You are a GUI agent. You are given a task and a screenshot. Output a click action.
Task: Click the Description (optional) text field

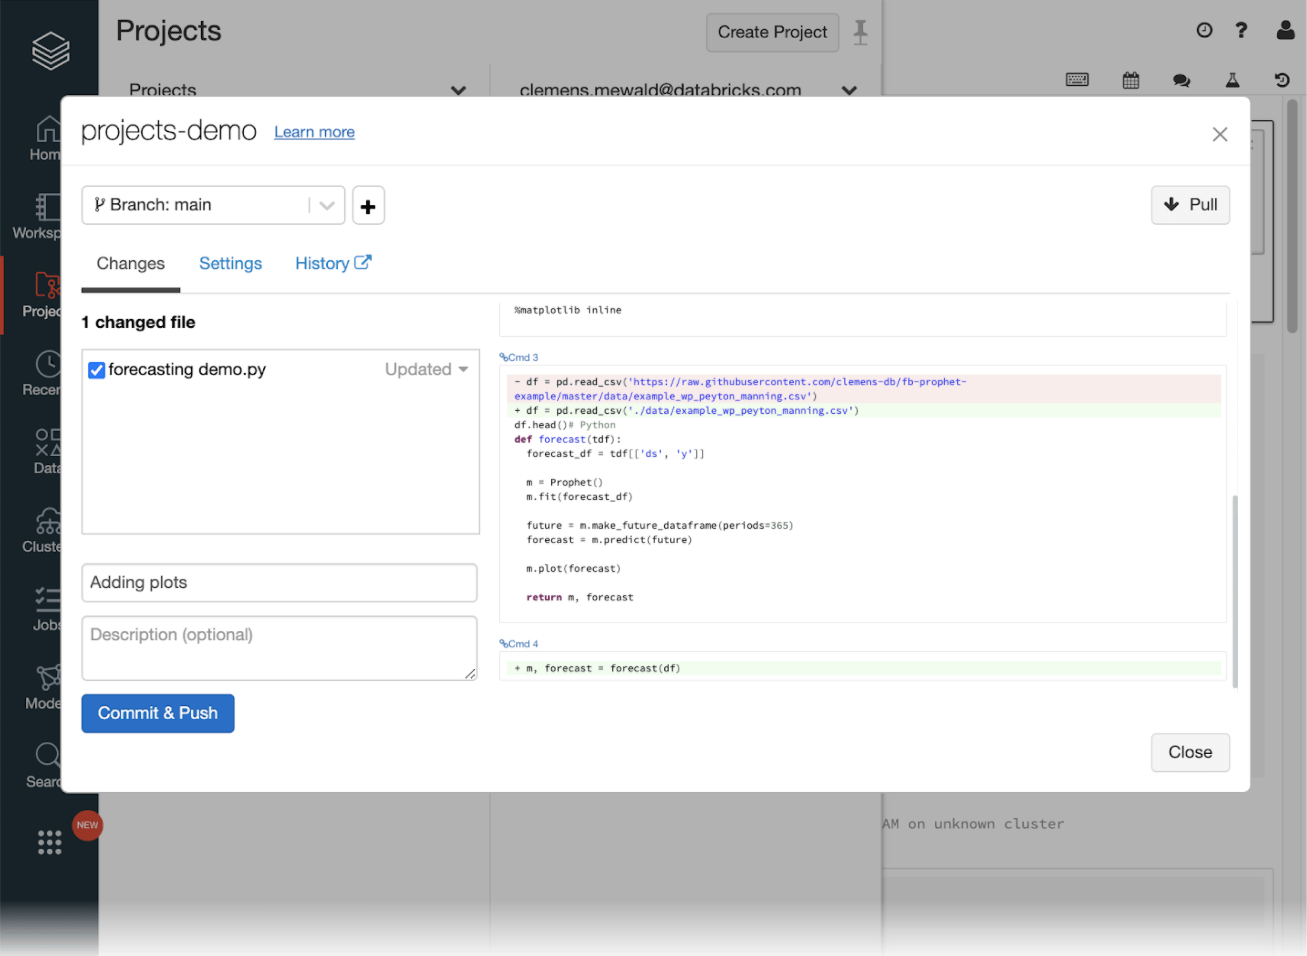pyautogui.click(x=279, y=648)
